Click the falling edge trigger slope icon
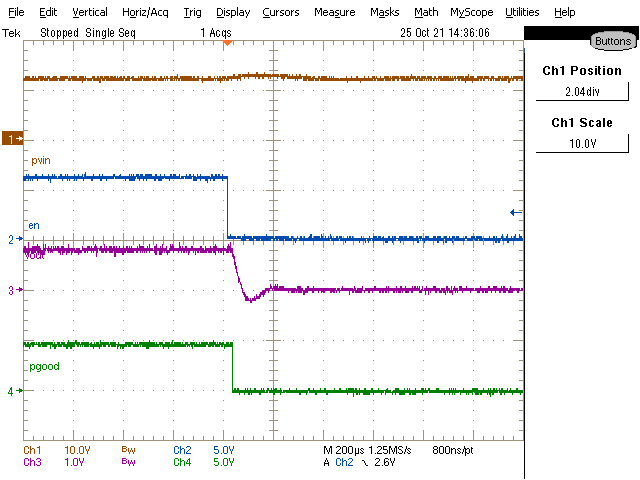 [364, 462]
